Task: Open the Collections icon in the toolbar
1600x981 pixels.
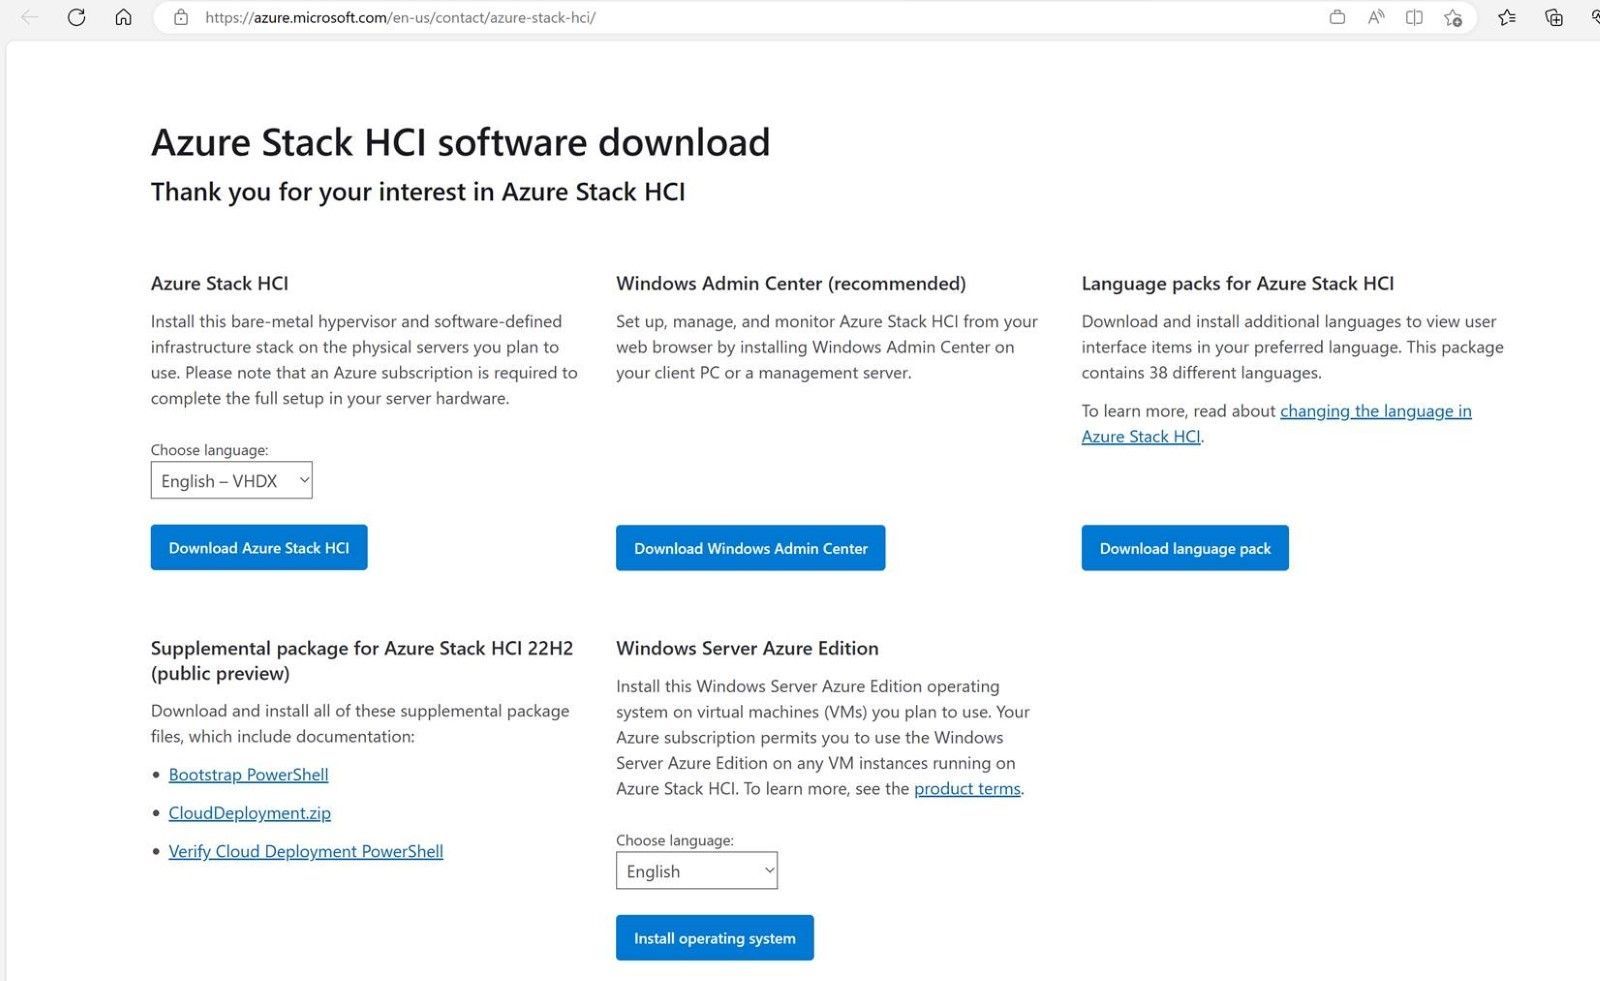Action: coord(1554,17)
